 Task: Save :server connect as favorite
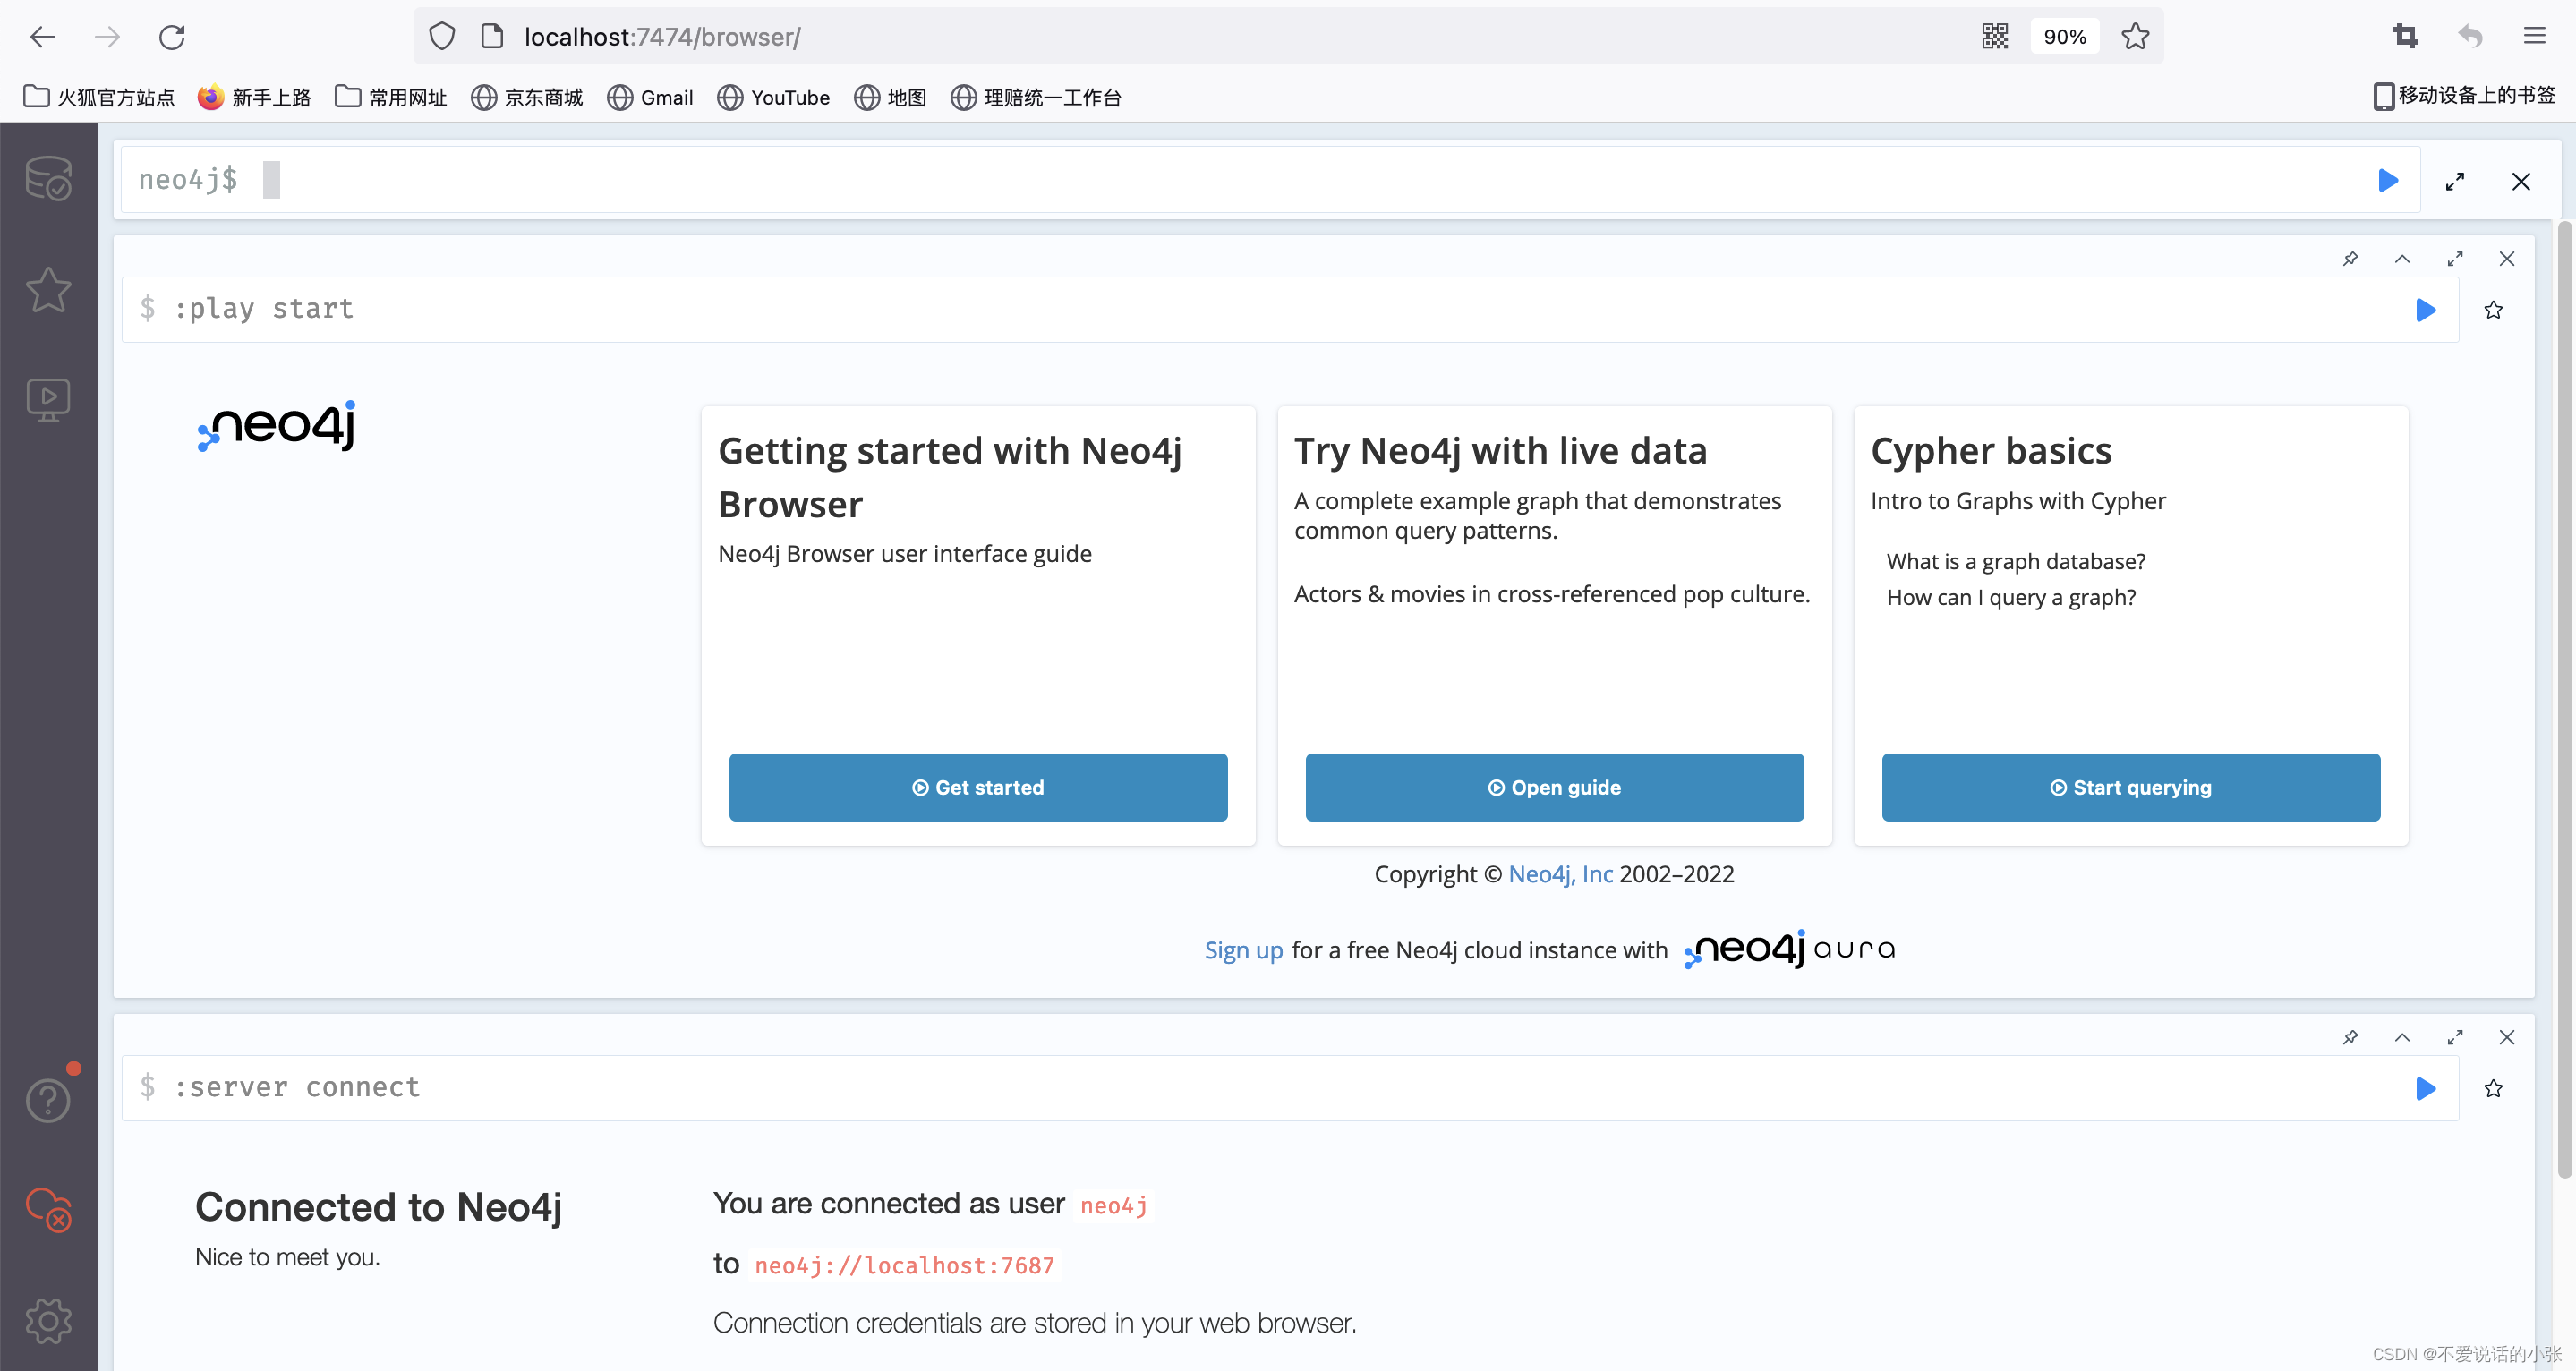click(x=2493, y=1089)
